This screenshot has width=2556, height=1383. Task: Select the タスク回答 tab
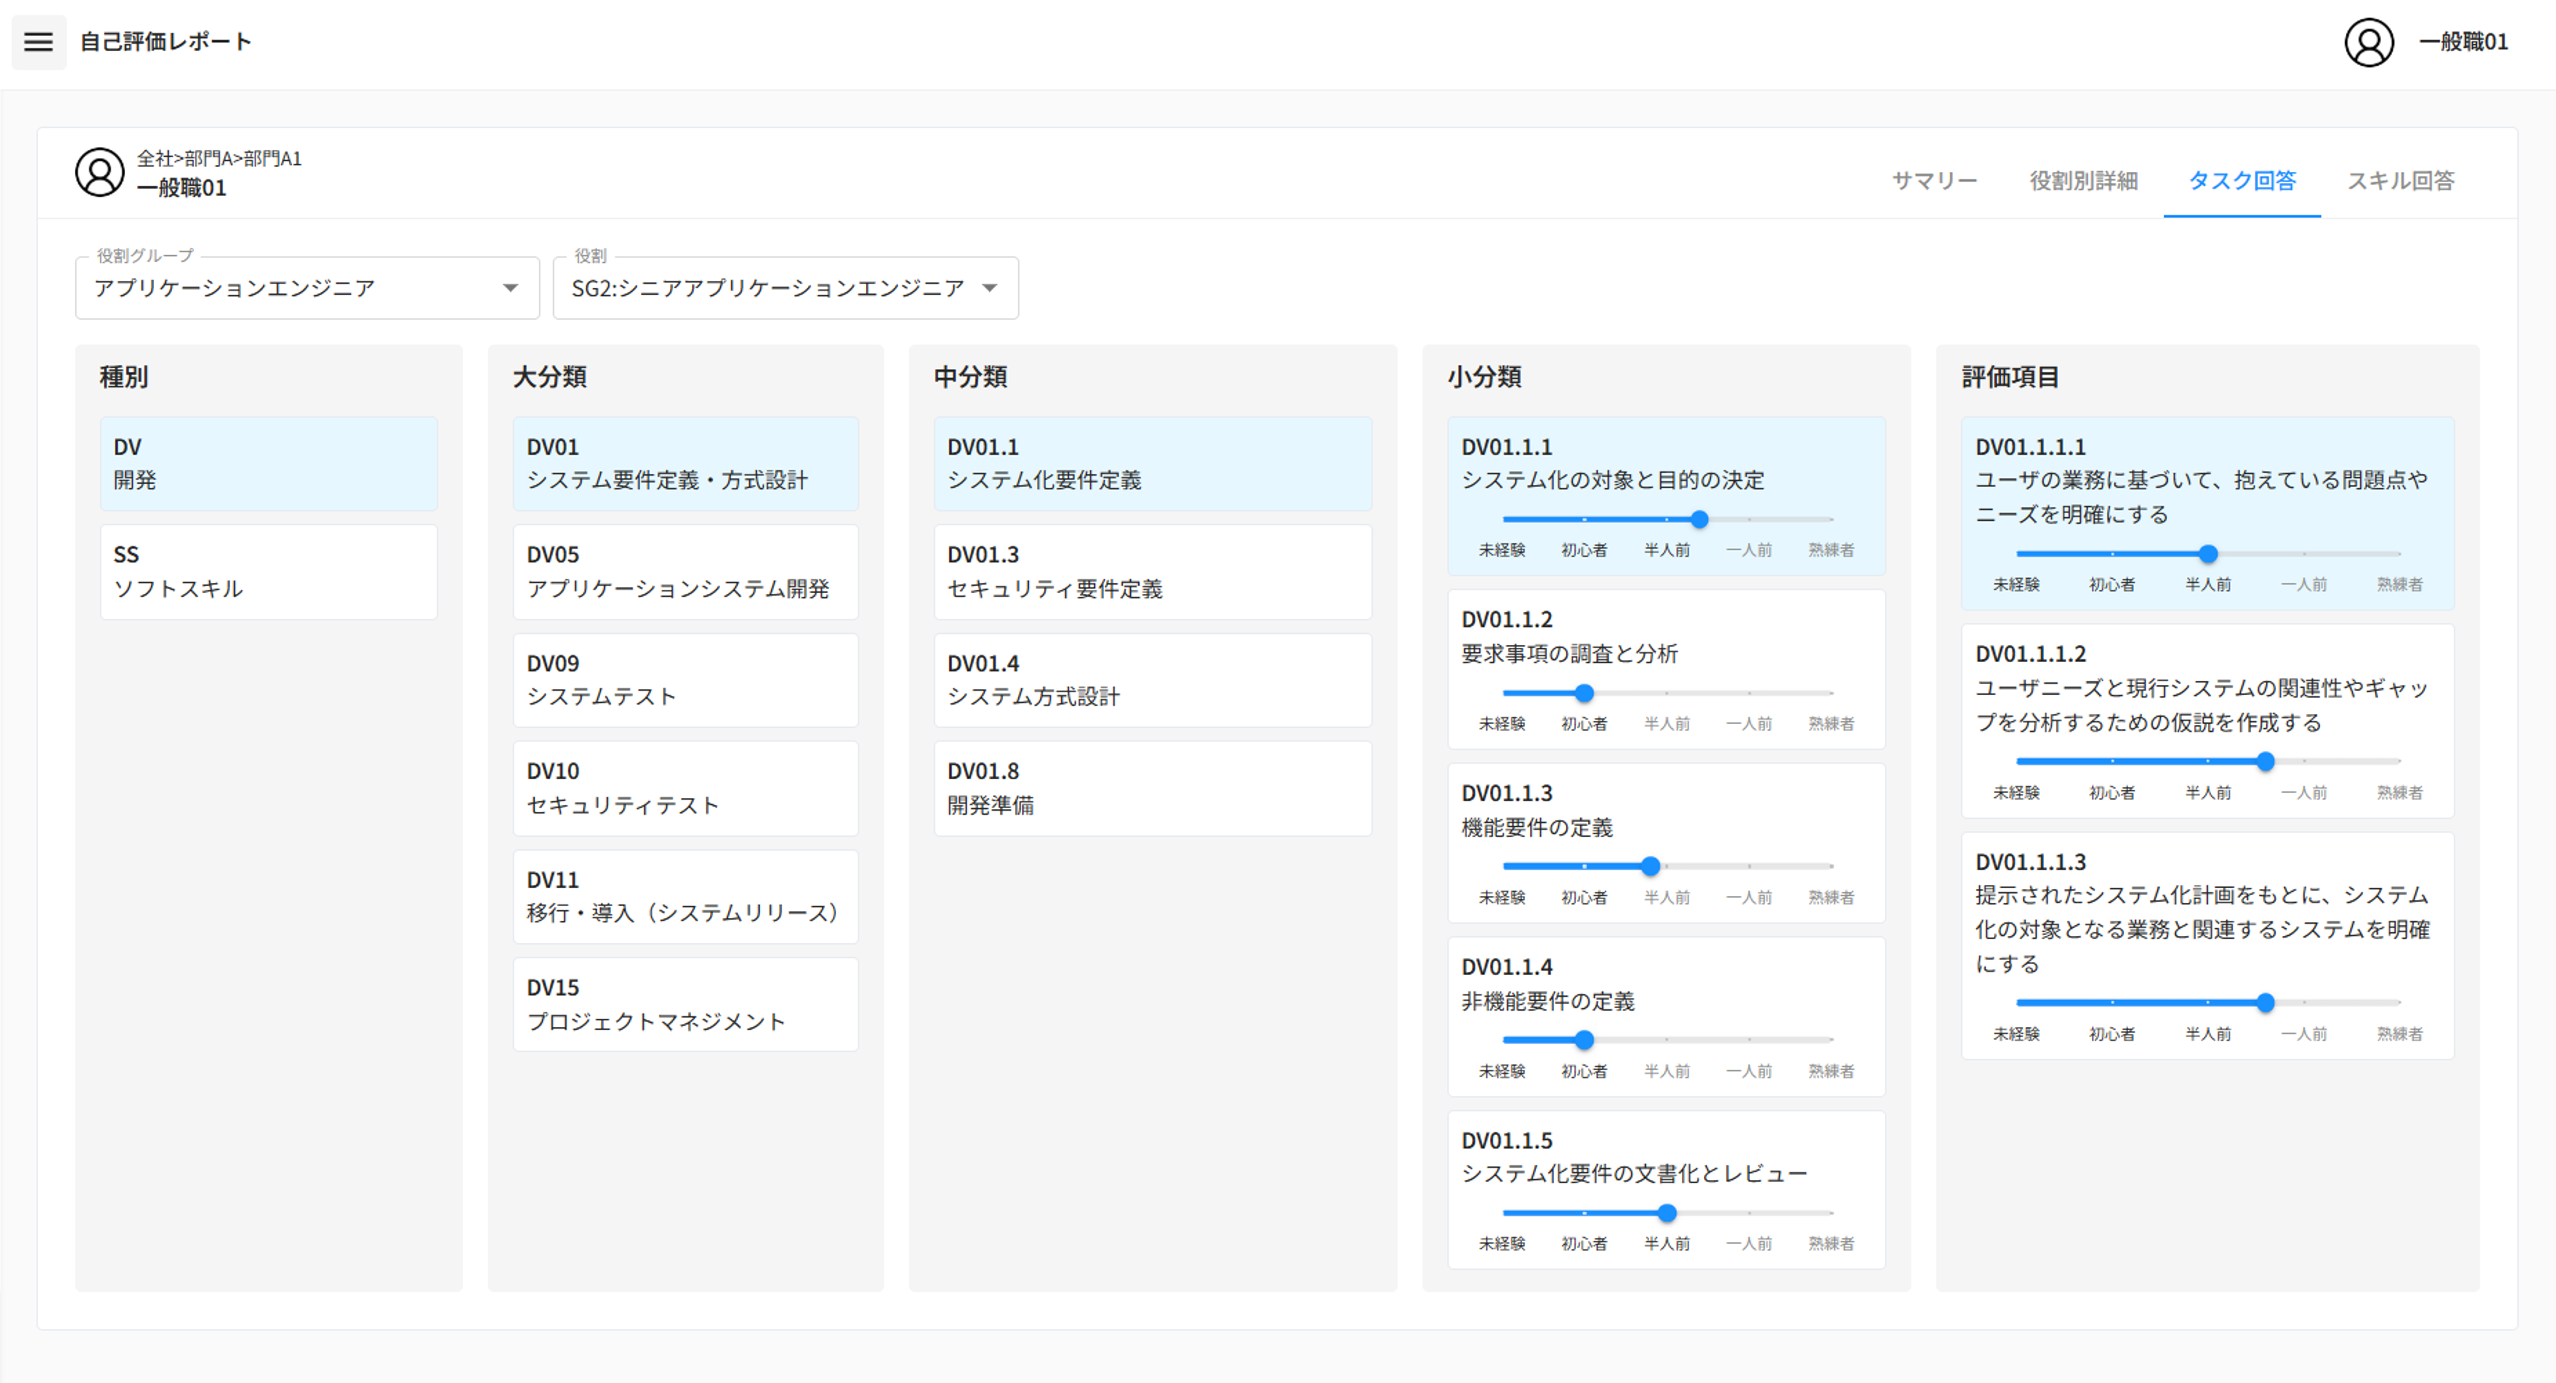pos(2242,181)
